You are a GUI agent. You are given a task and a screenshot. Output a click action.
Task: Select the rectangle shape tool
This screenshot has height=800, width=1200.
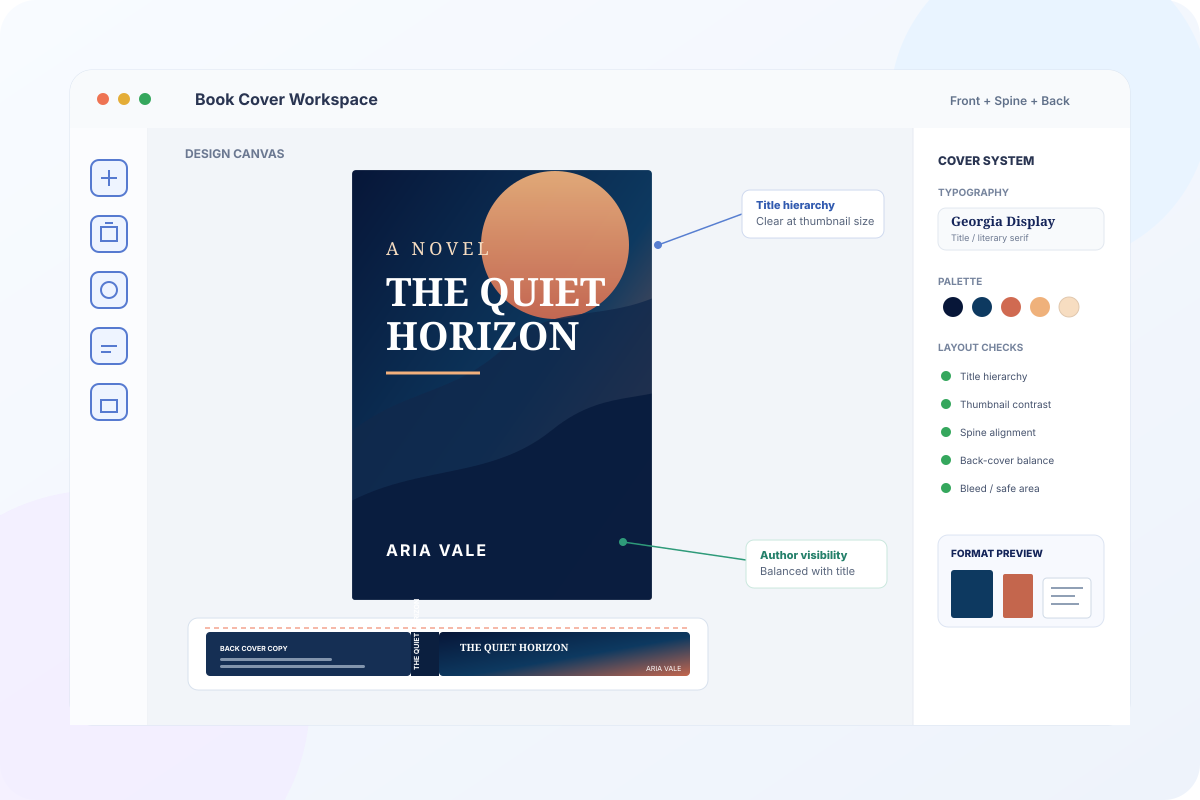tap(109, 402)
